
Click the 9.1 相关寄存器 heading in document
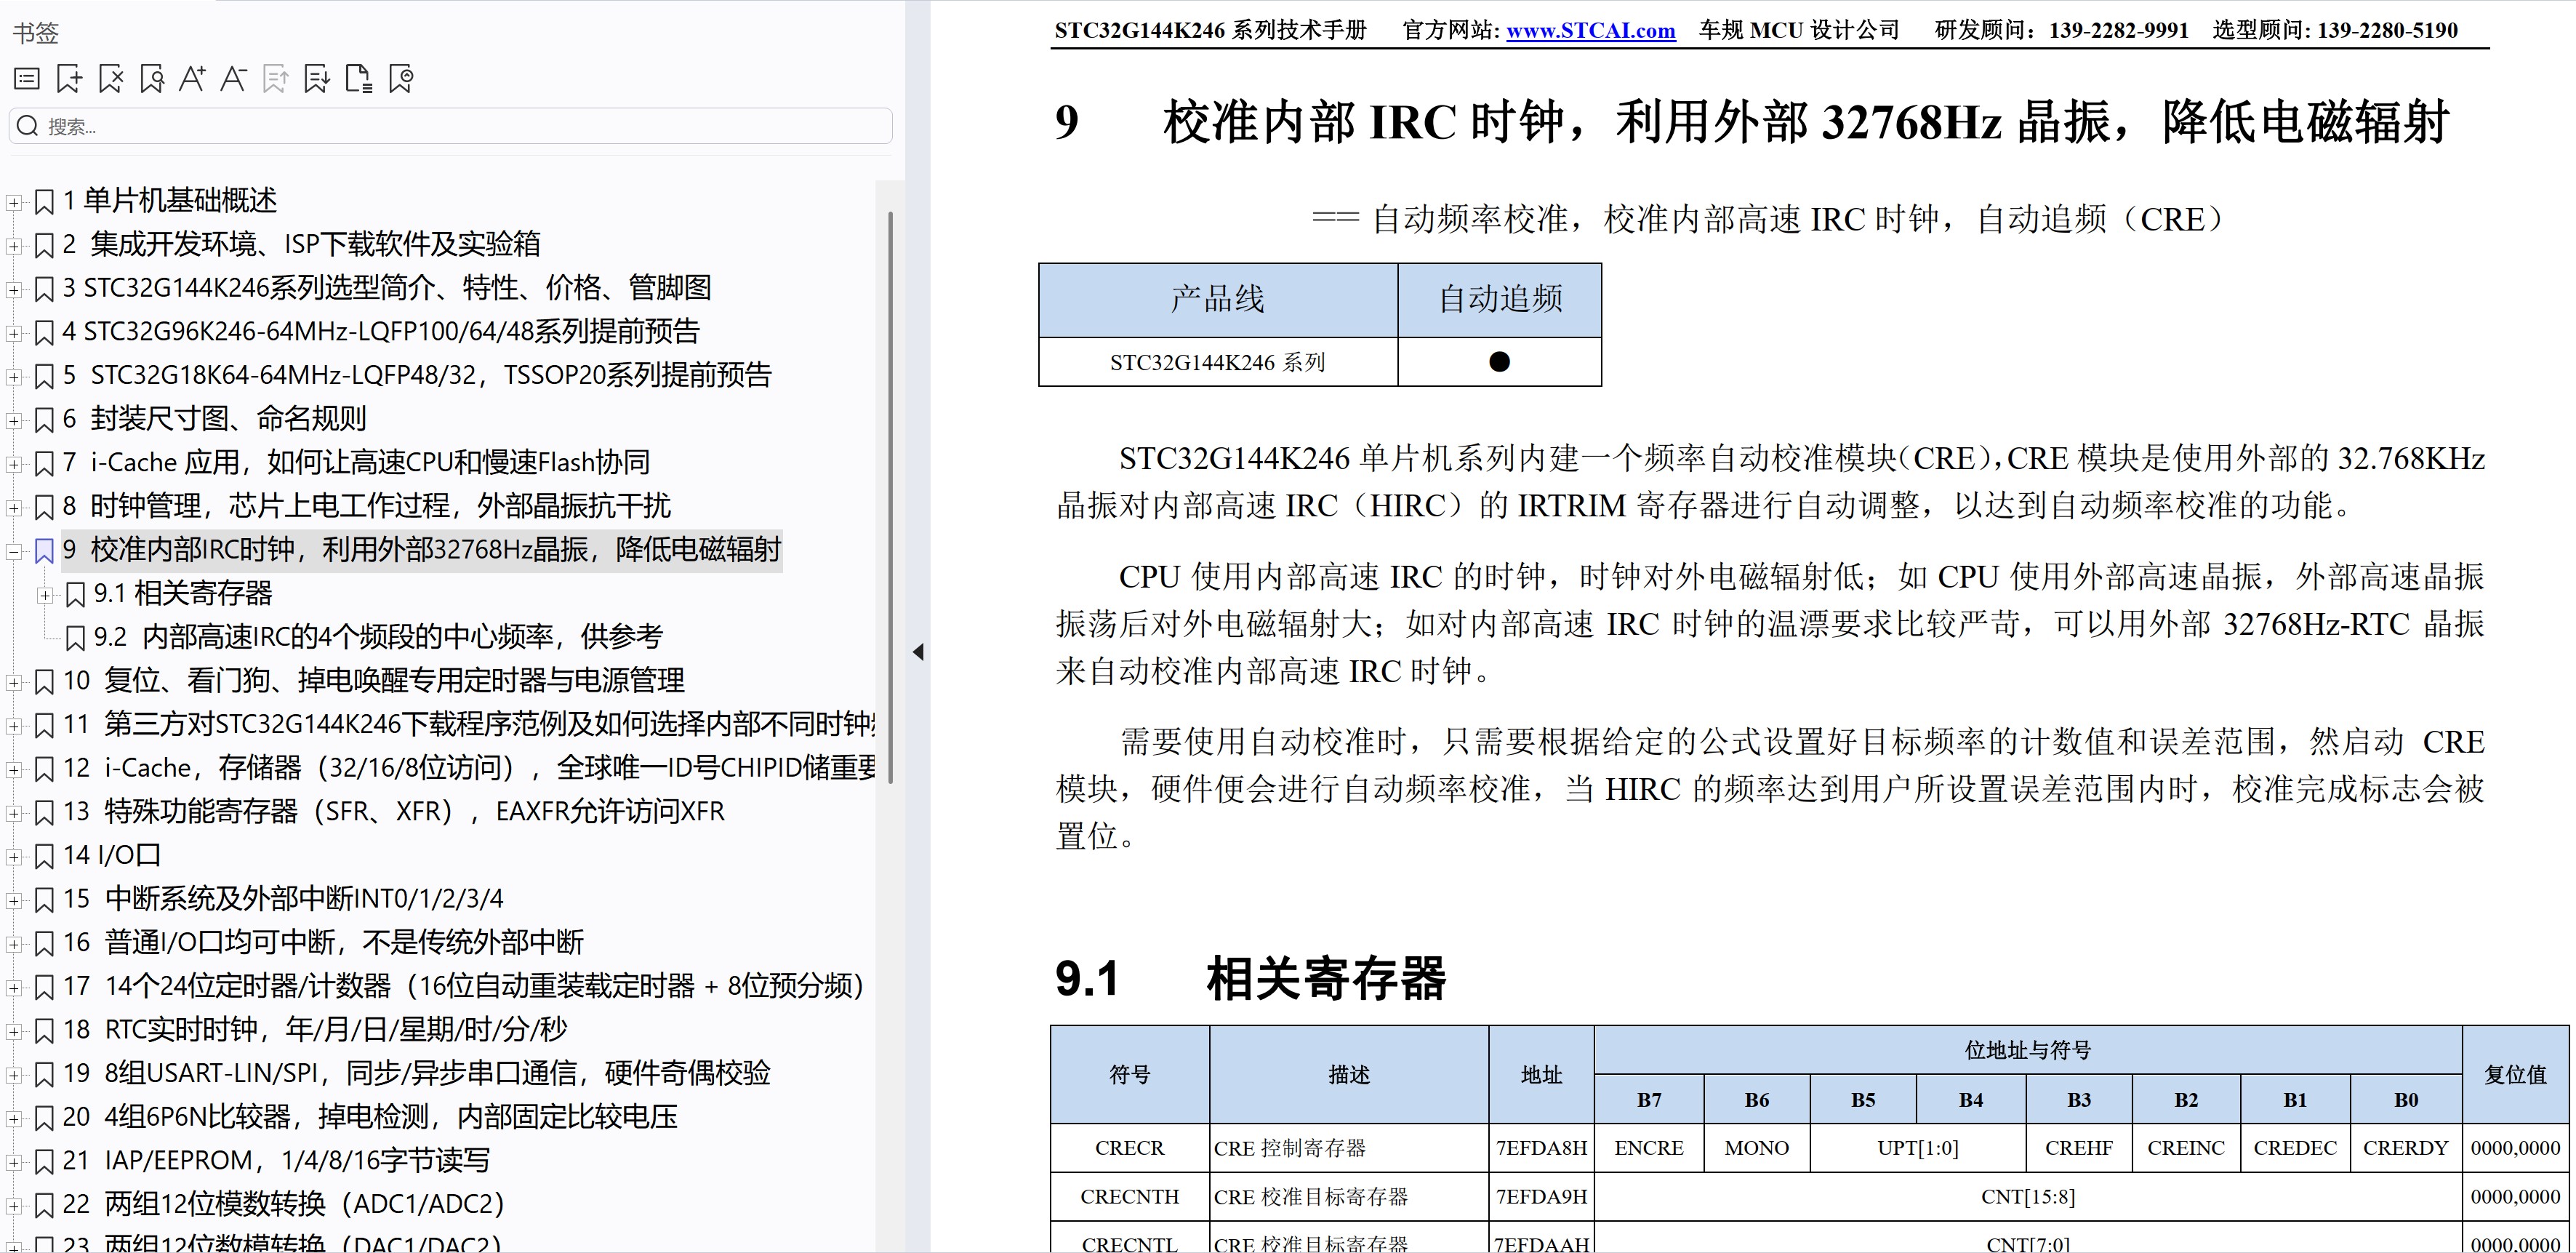1250,978
